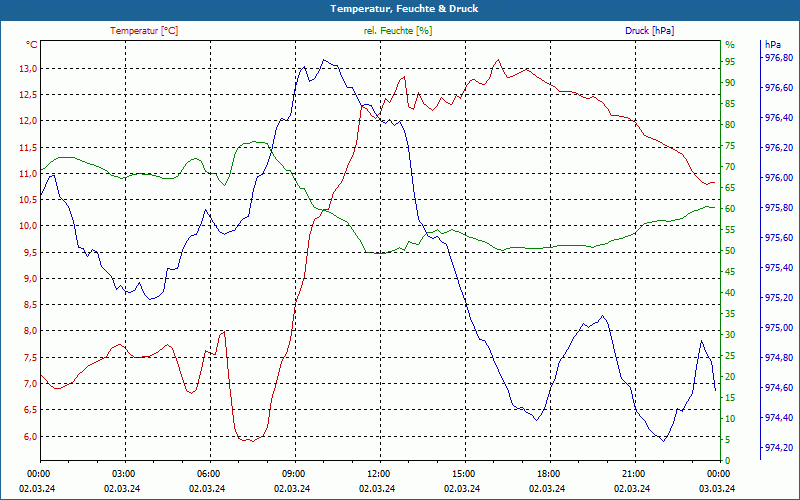This screenshot has width=800, height=500.
Task: Select the 6,0 temperature axis value
Action: 30,437
